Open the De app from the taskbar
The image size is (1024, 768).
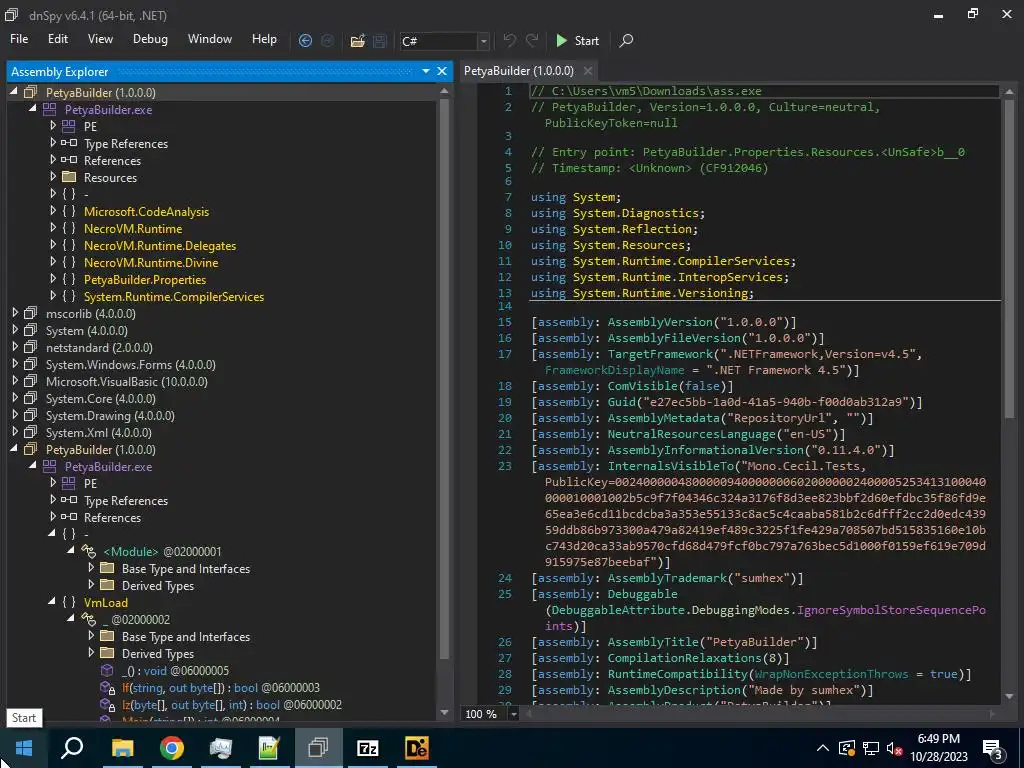pos(417,748)
